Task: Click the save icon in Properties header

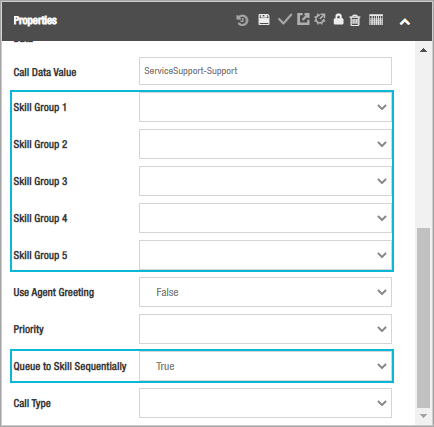Action: tap(264, 20)
